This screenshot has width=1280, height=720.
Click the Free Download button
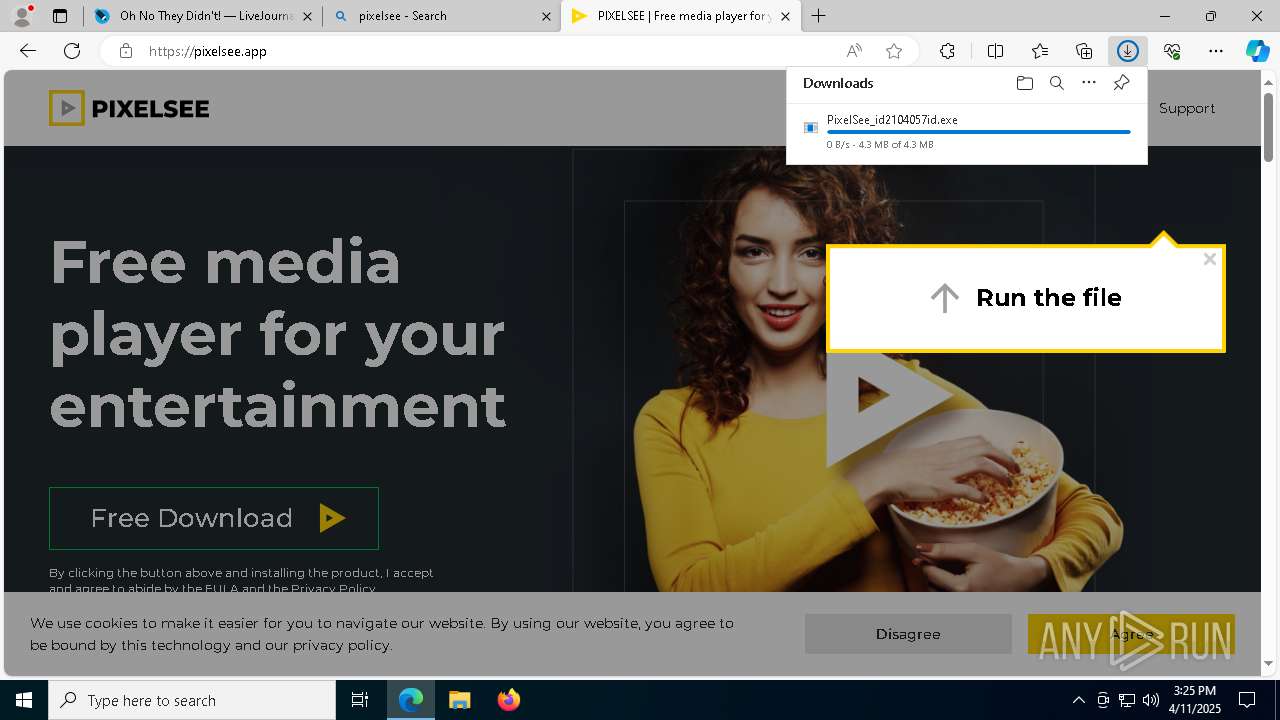click(x=214, y=518)
